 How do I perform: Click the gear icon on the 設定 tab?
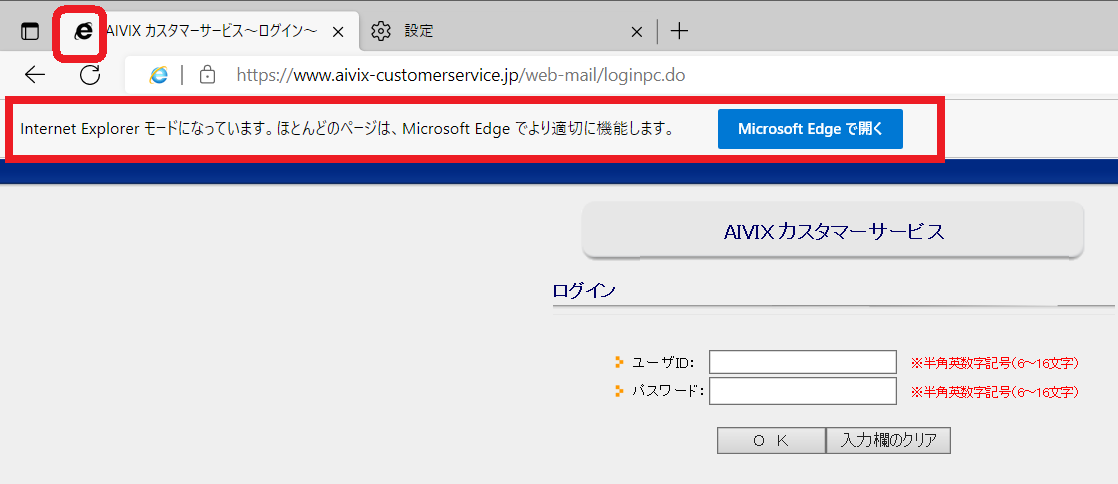click(381, 31)
